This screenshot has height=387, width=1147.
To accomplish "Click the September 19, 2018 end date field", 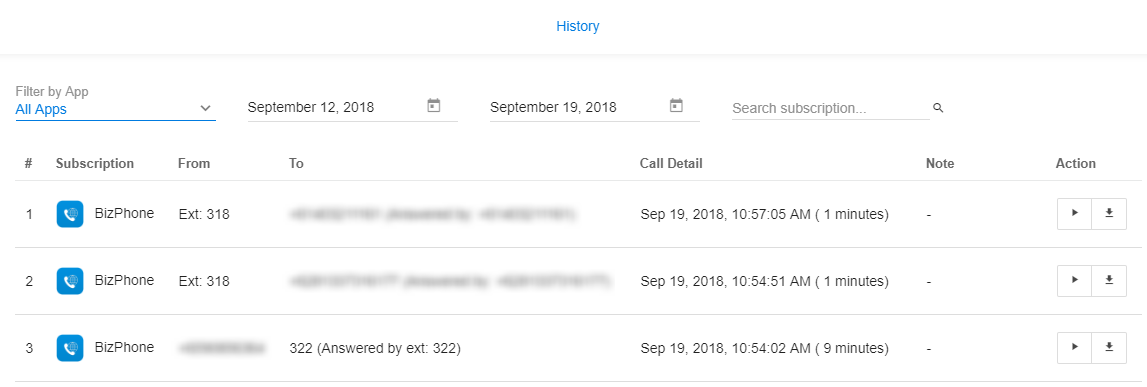I will click(595, 108).
